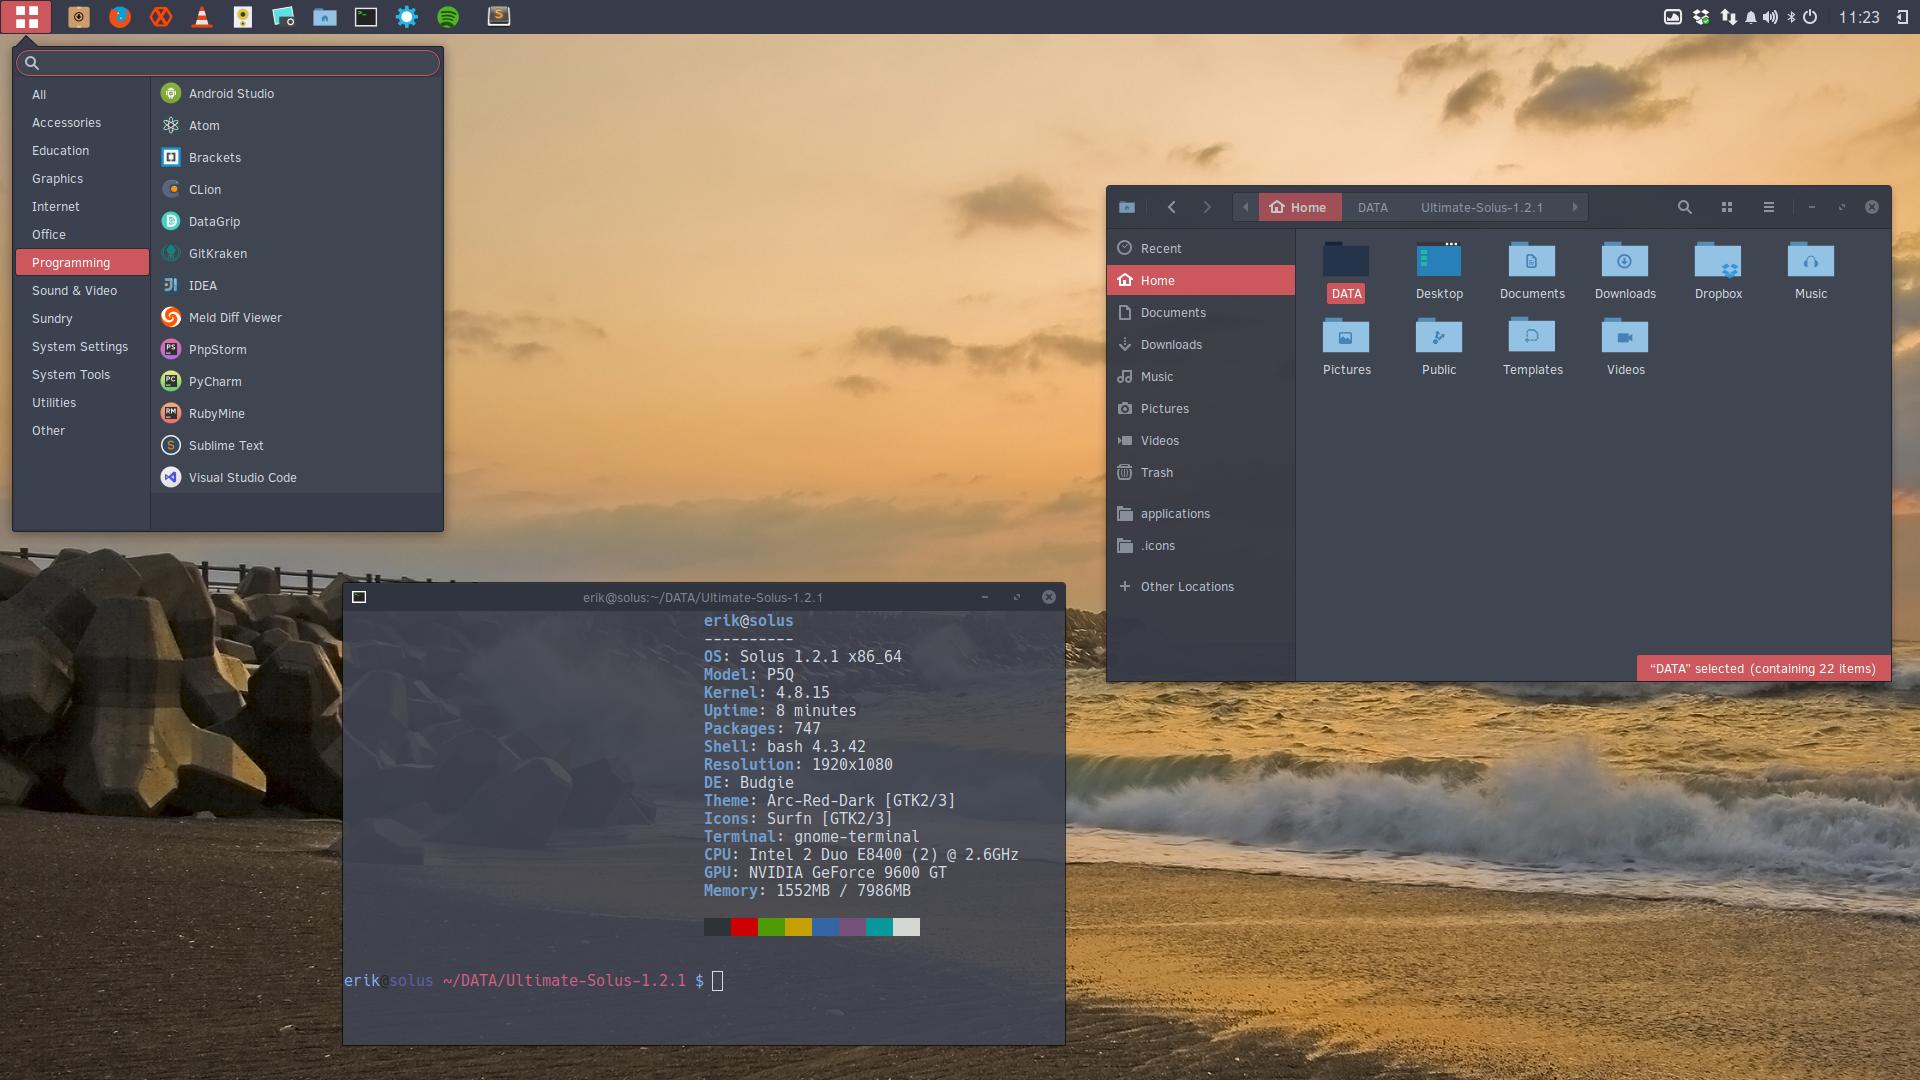Launch GitKraken from the menu
Screen dimensions: 1920x1080
(x=297, y=253)
